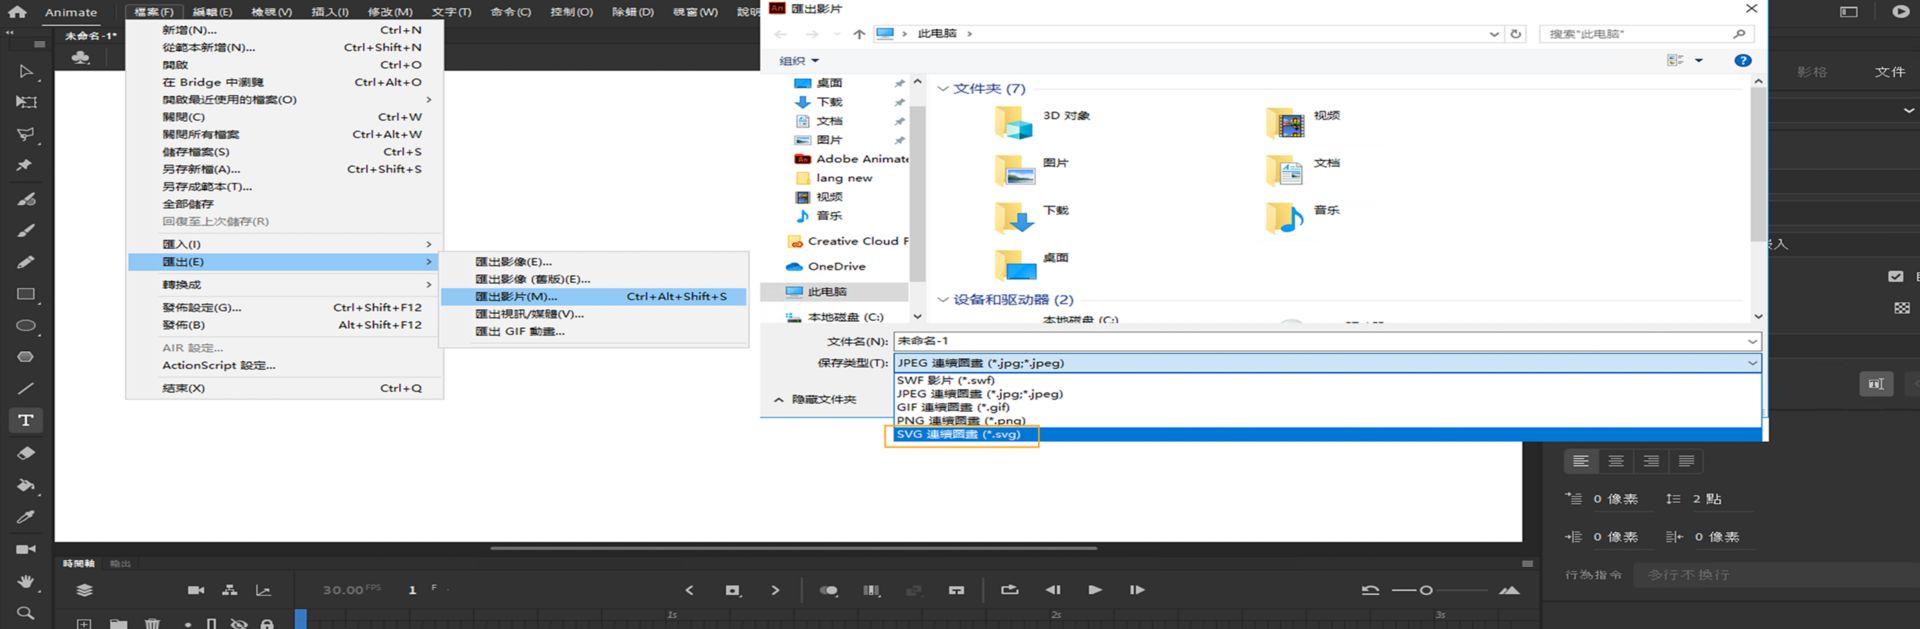Viewport: 1920px width, 629px height.
Task: Select the Rectangle tool
Action: [x=26, y=294]
